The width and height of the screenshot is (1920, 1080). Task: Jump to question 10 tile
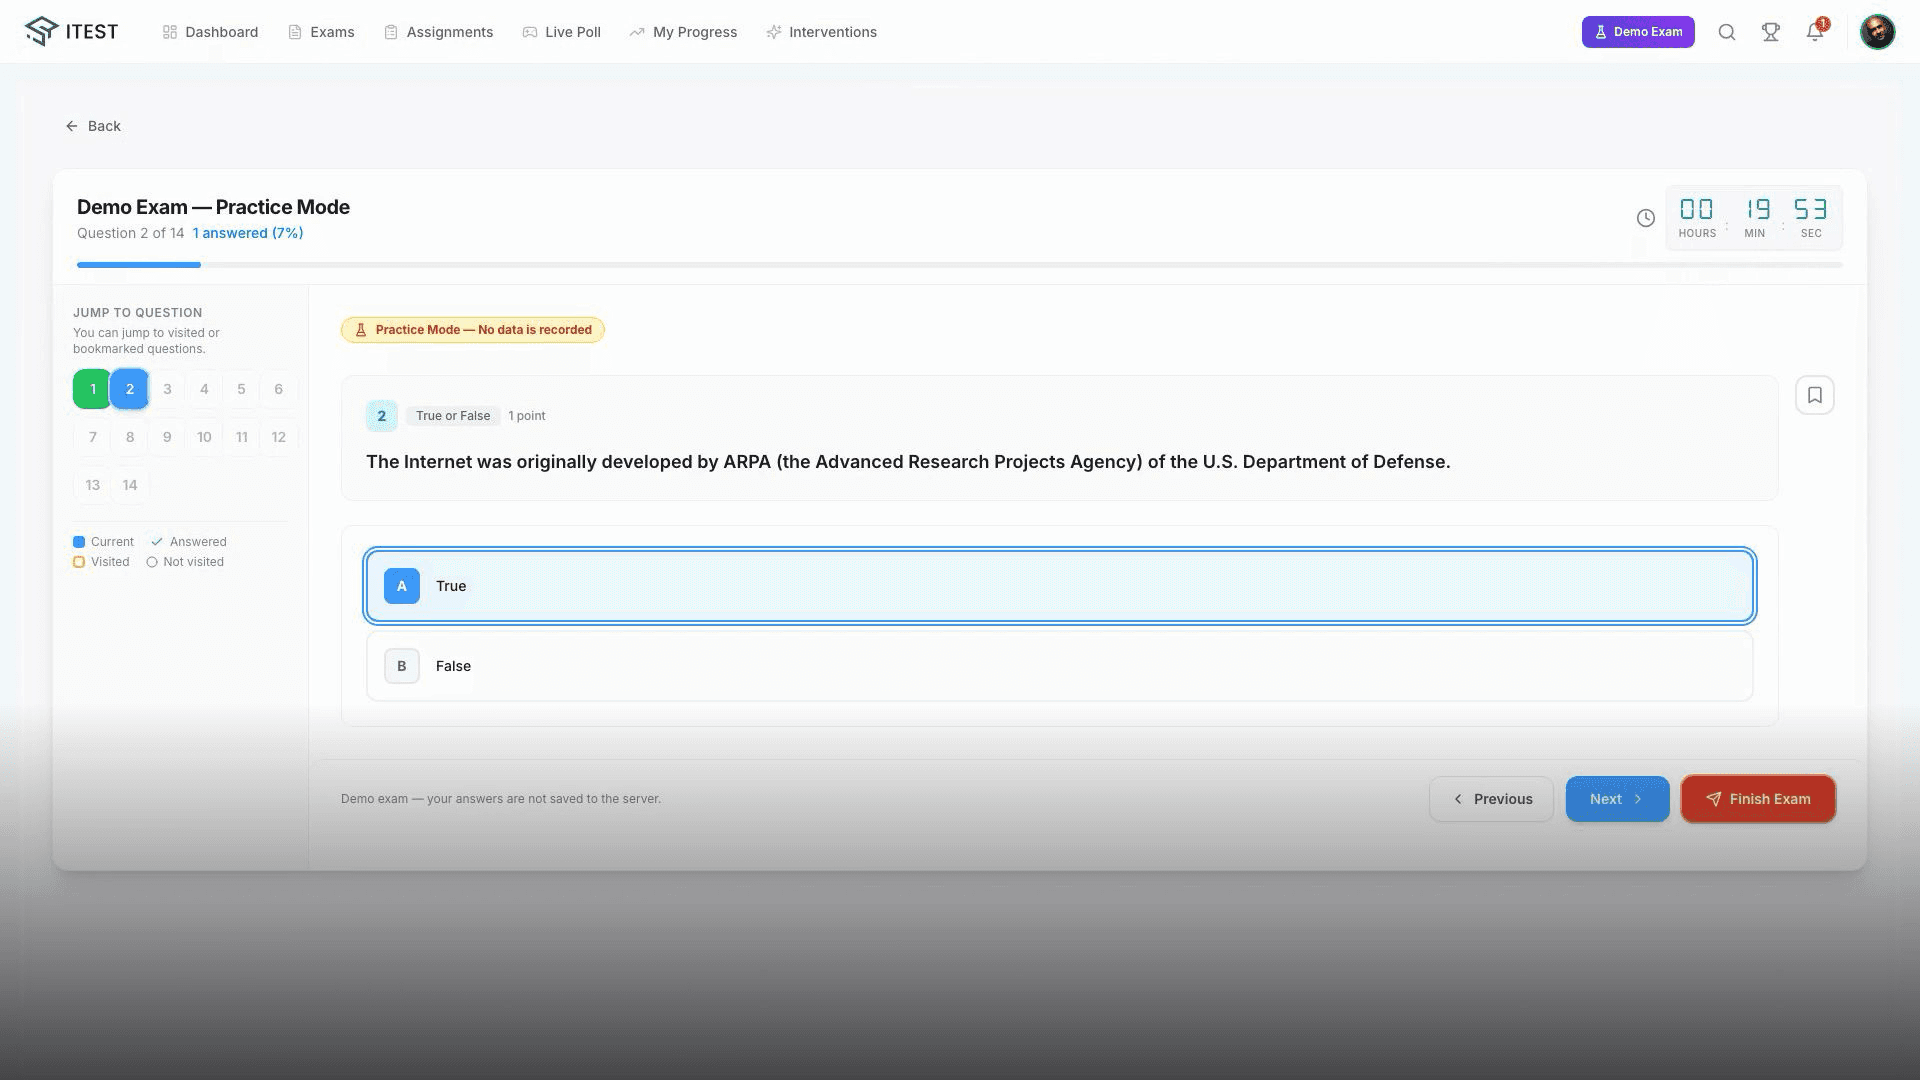coord(204,437)
